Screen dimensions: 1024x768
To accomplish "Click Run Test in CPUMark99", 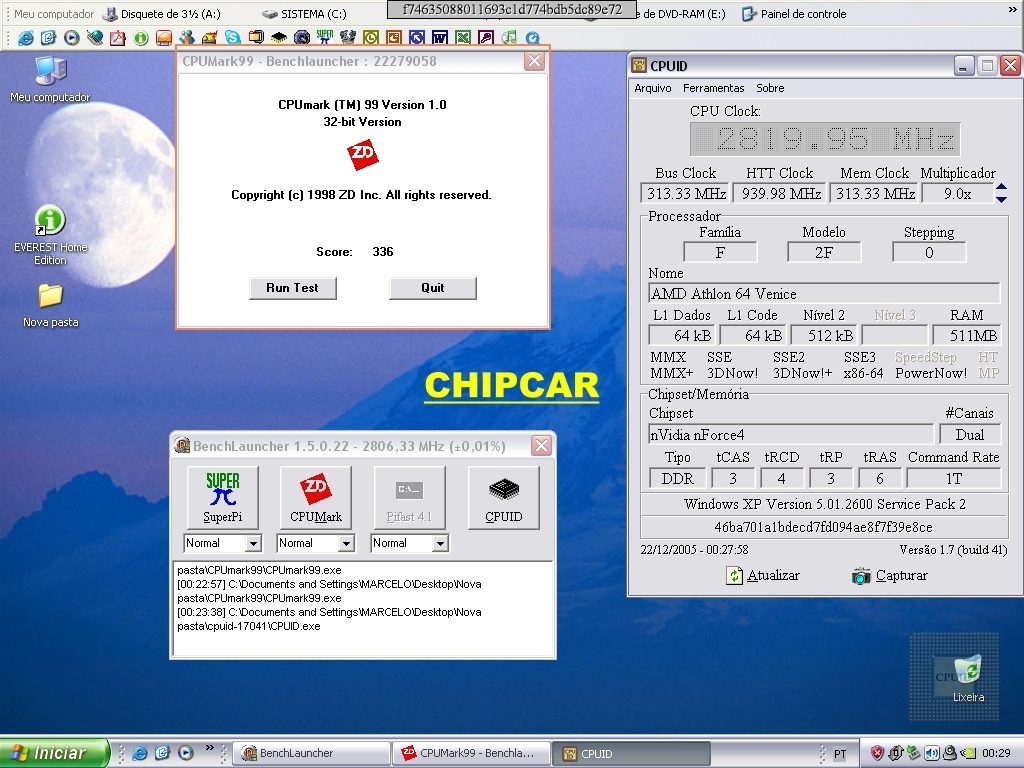I will pyautogui.click(x=293, y=288).
